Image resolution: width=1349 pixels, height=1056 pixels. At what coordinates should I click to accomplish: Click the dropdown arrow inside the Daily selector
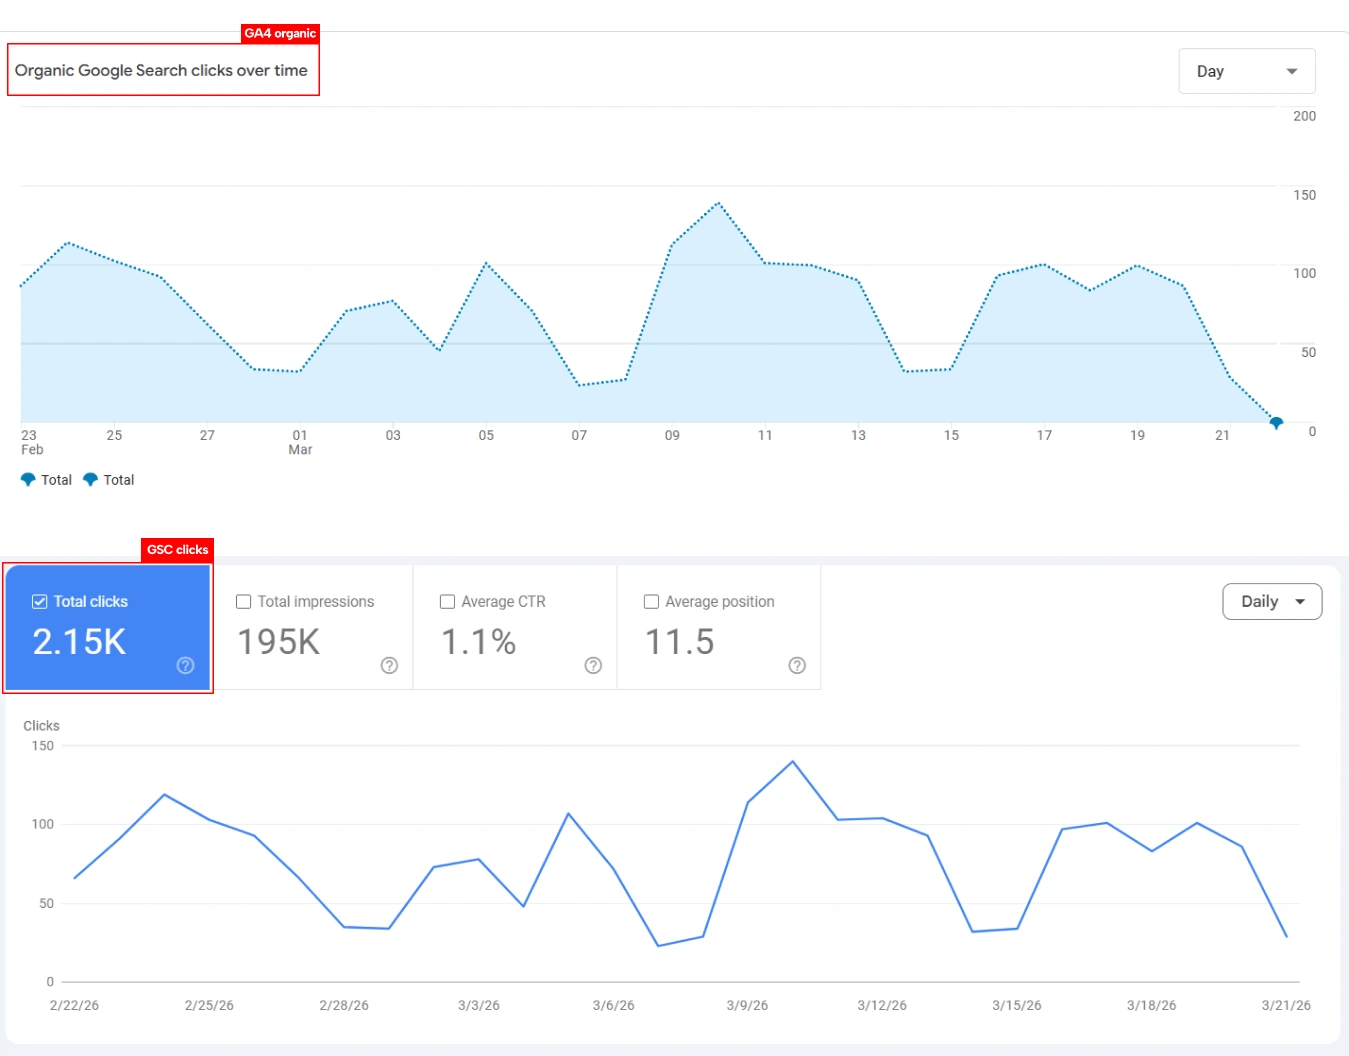(x=1301, y=601)
